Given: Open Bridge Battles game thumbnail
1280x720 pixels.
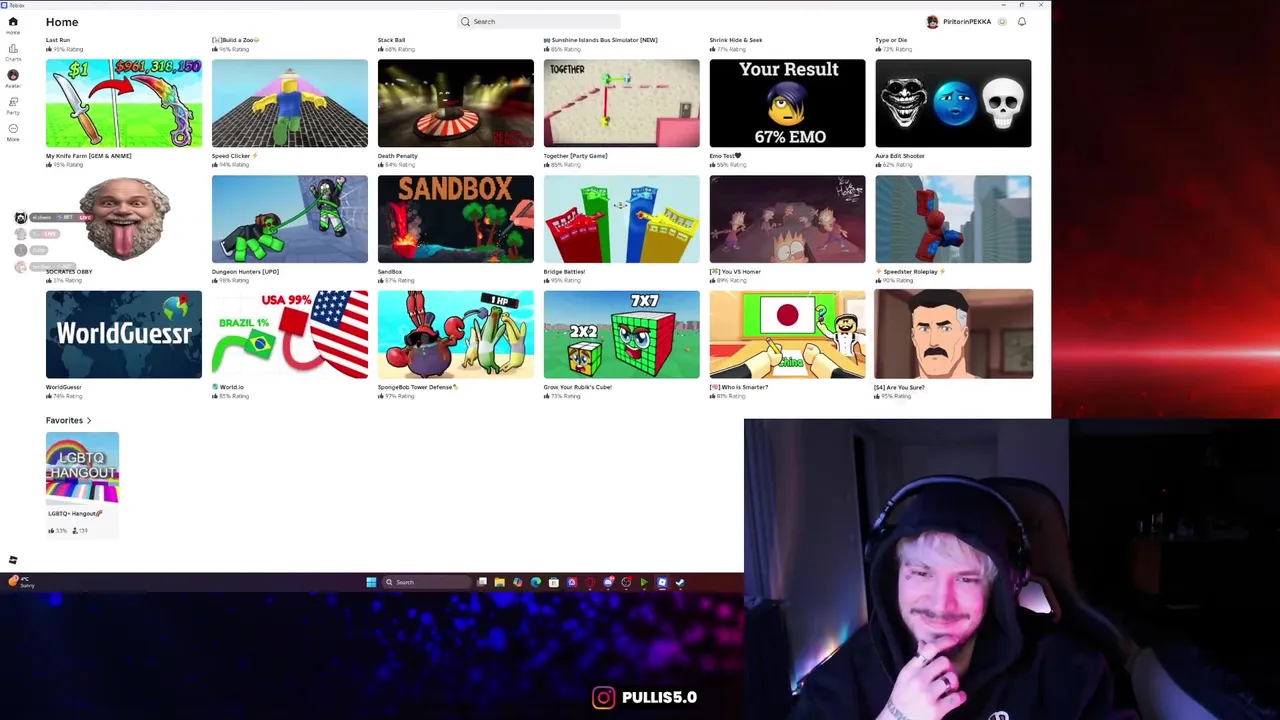Looking at the screenshot, I should pos(622,219).
